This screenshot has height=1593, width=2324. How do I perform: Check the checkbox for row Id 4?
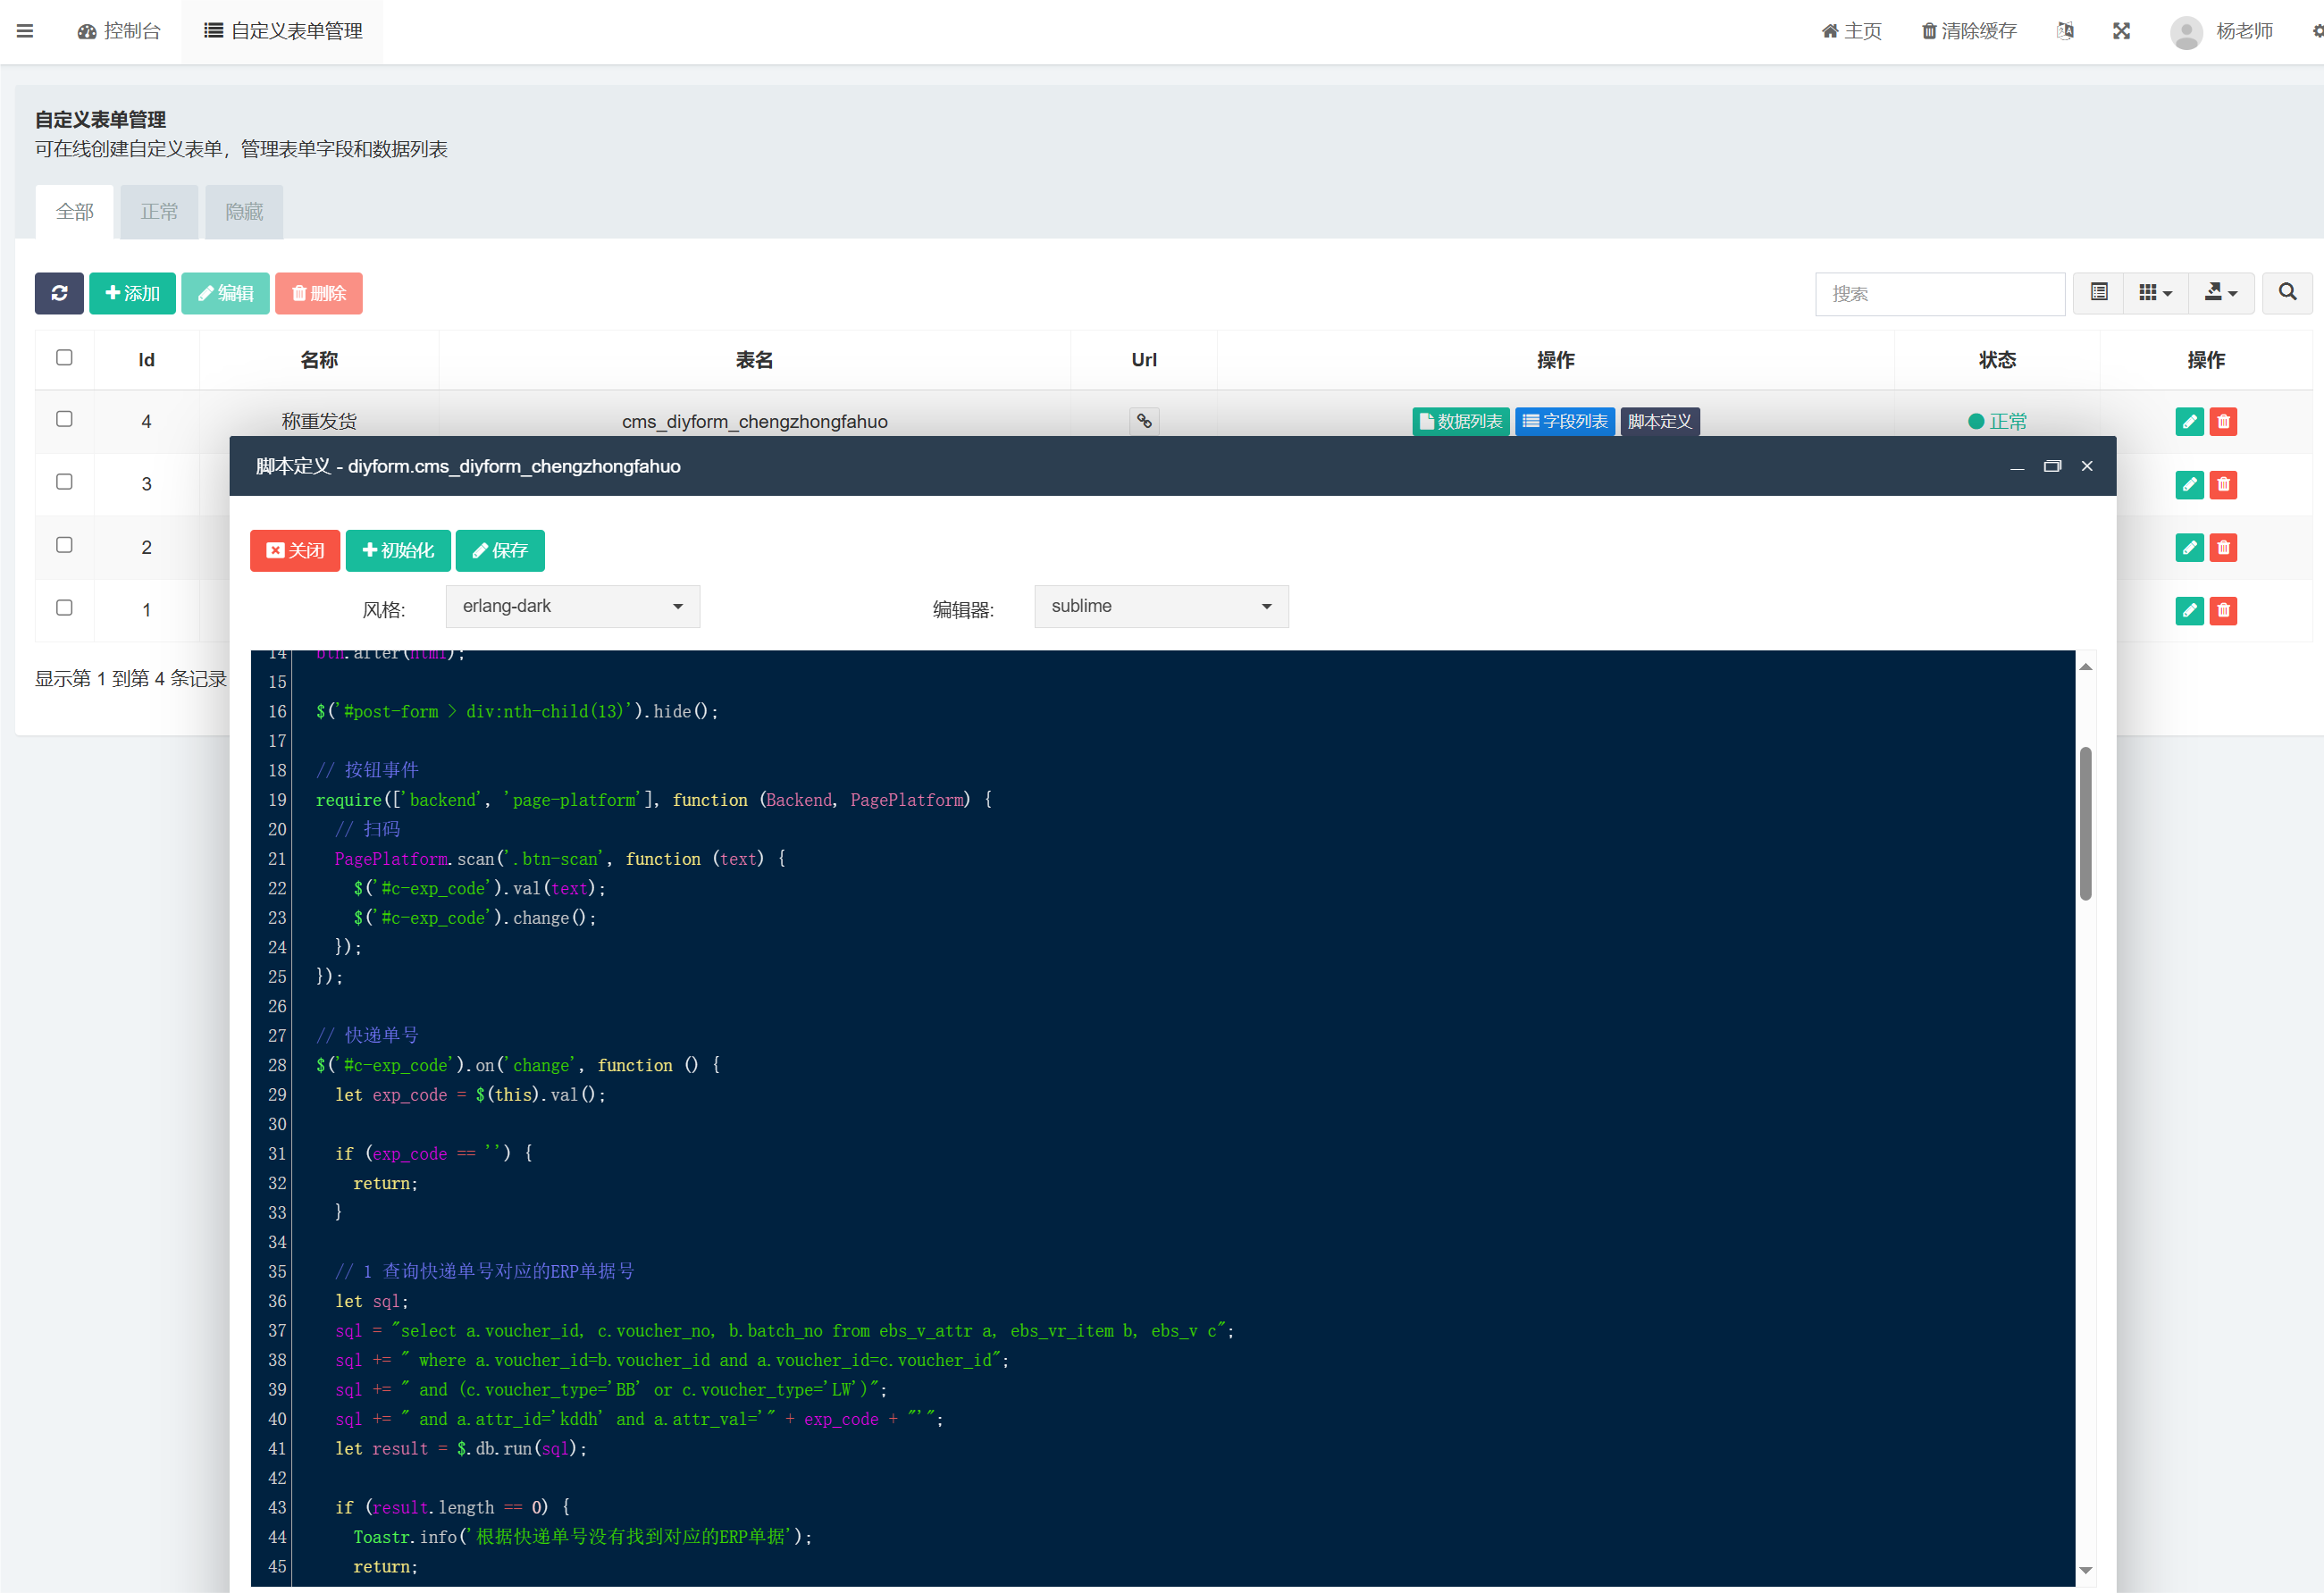pyautogui.click(x=64, y=419)
